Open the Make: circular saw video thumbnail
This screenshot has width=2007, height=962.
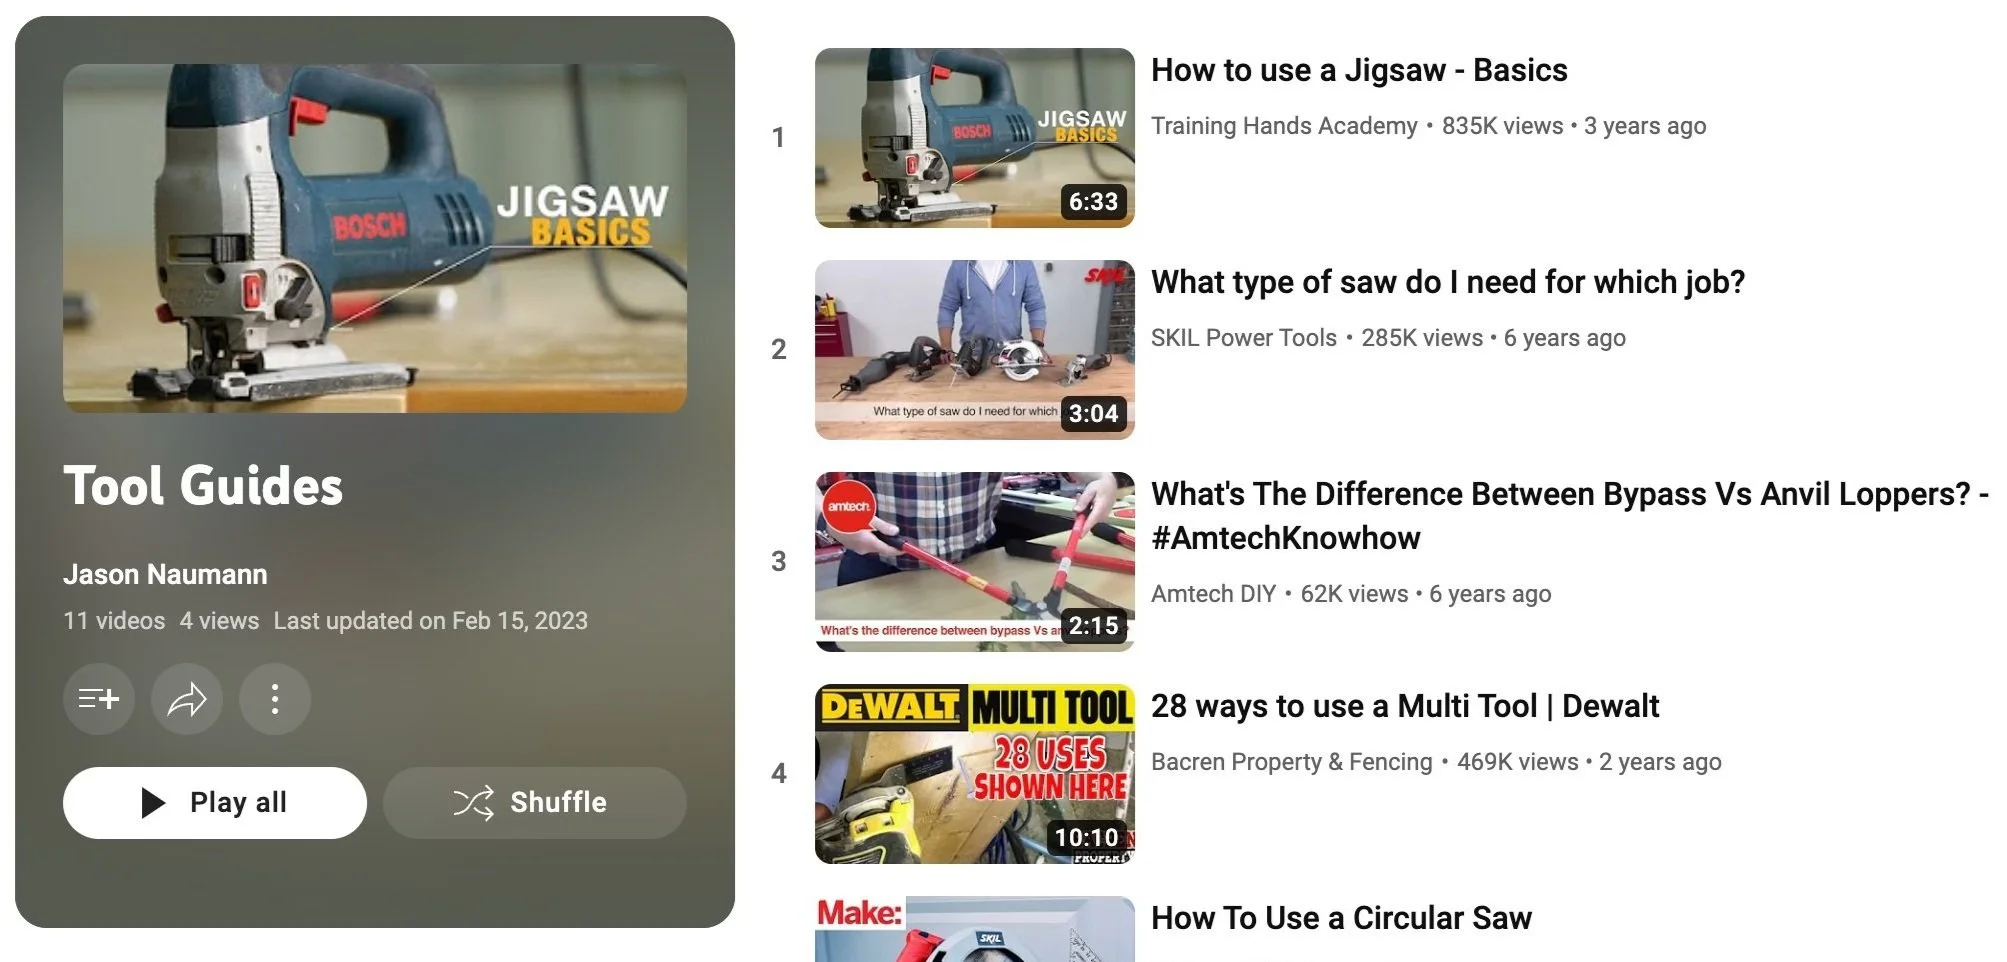click(x=975, y=929)
